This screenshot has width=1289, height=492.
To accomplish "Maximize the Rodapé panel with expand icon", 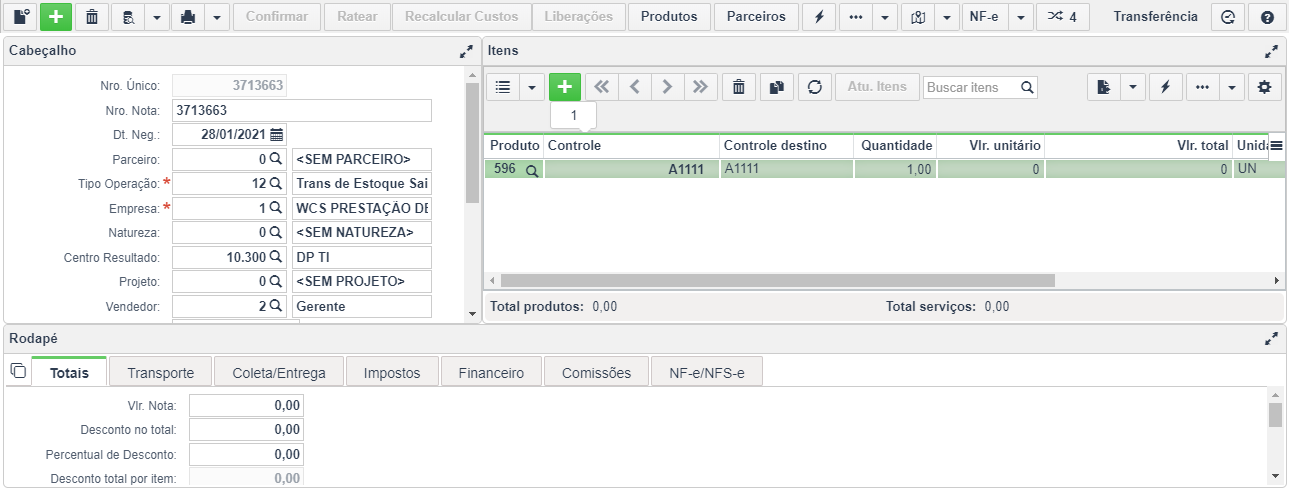I will coord(1271,338).
